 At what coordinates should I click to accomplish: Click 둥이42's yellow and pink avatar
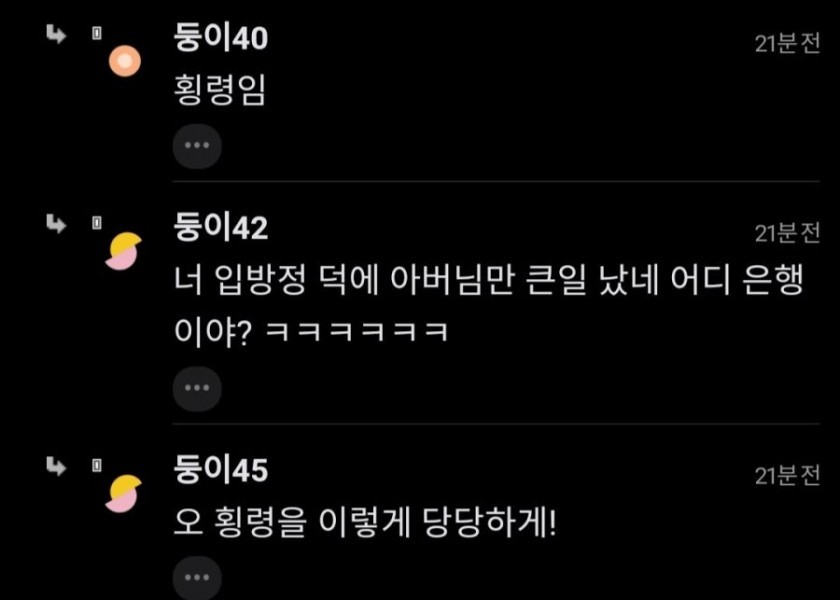coord(124,251)
